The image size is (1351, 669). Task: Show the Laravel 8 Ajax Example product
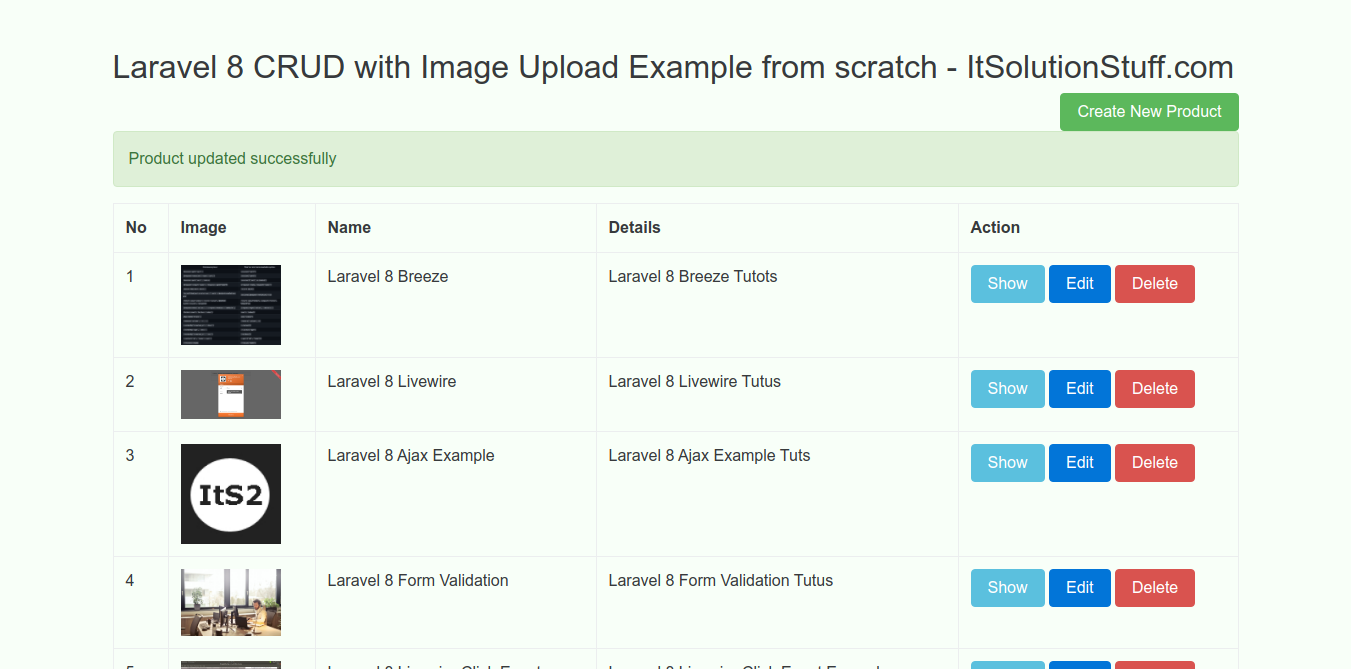[x=1007, y=463]
